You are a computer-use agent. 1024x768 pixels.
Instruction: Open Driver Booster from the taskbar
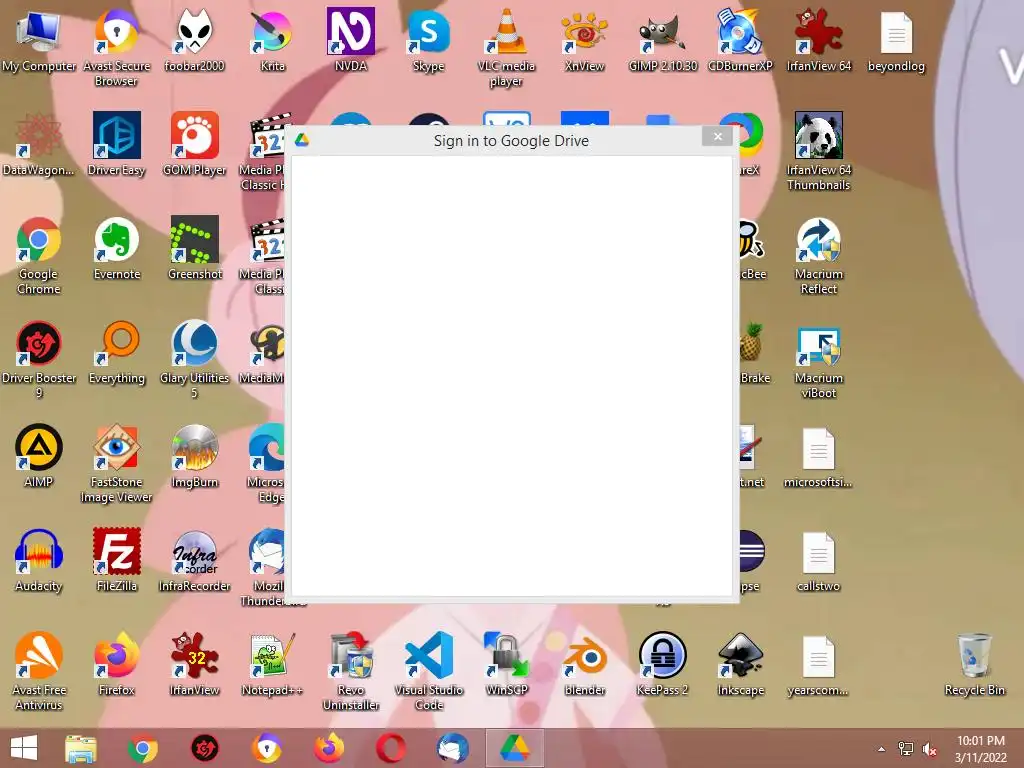point(204,748)
